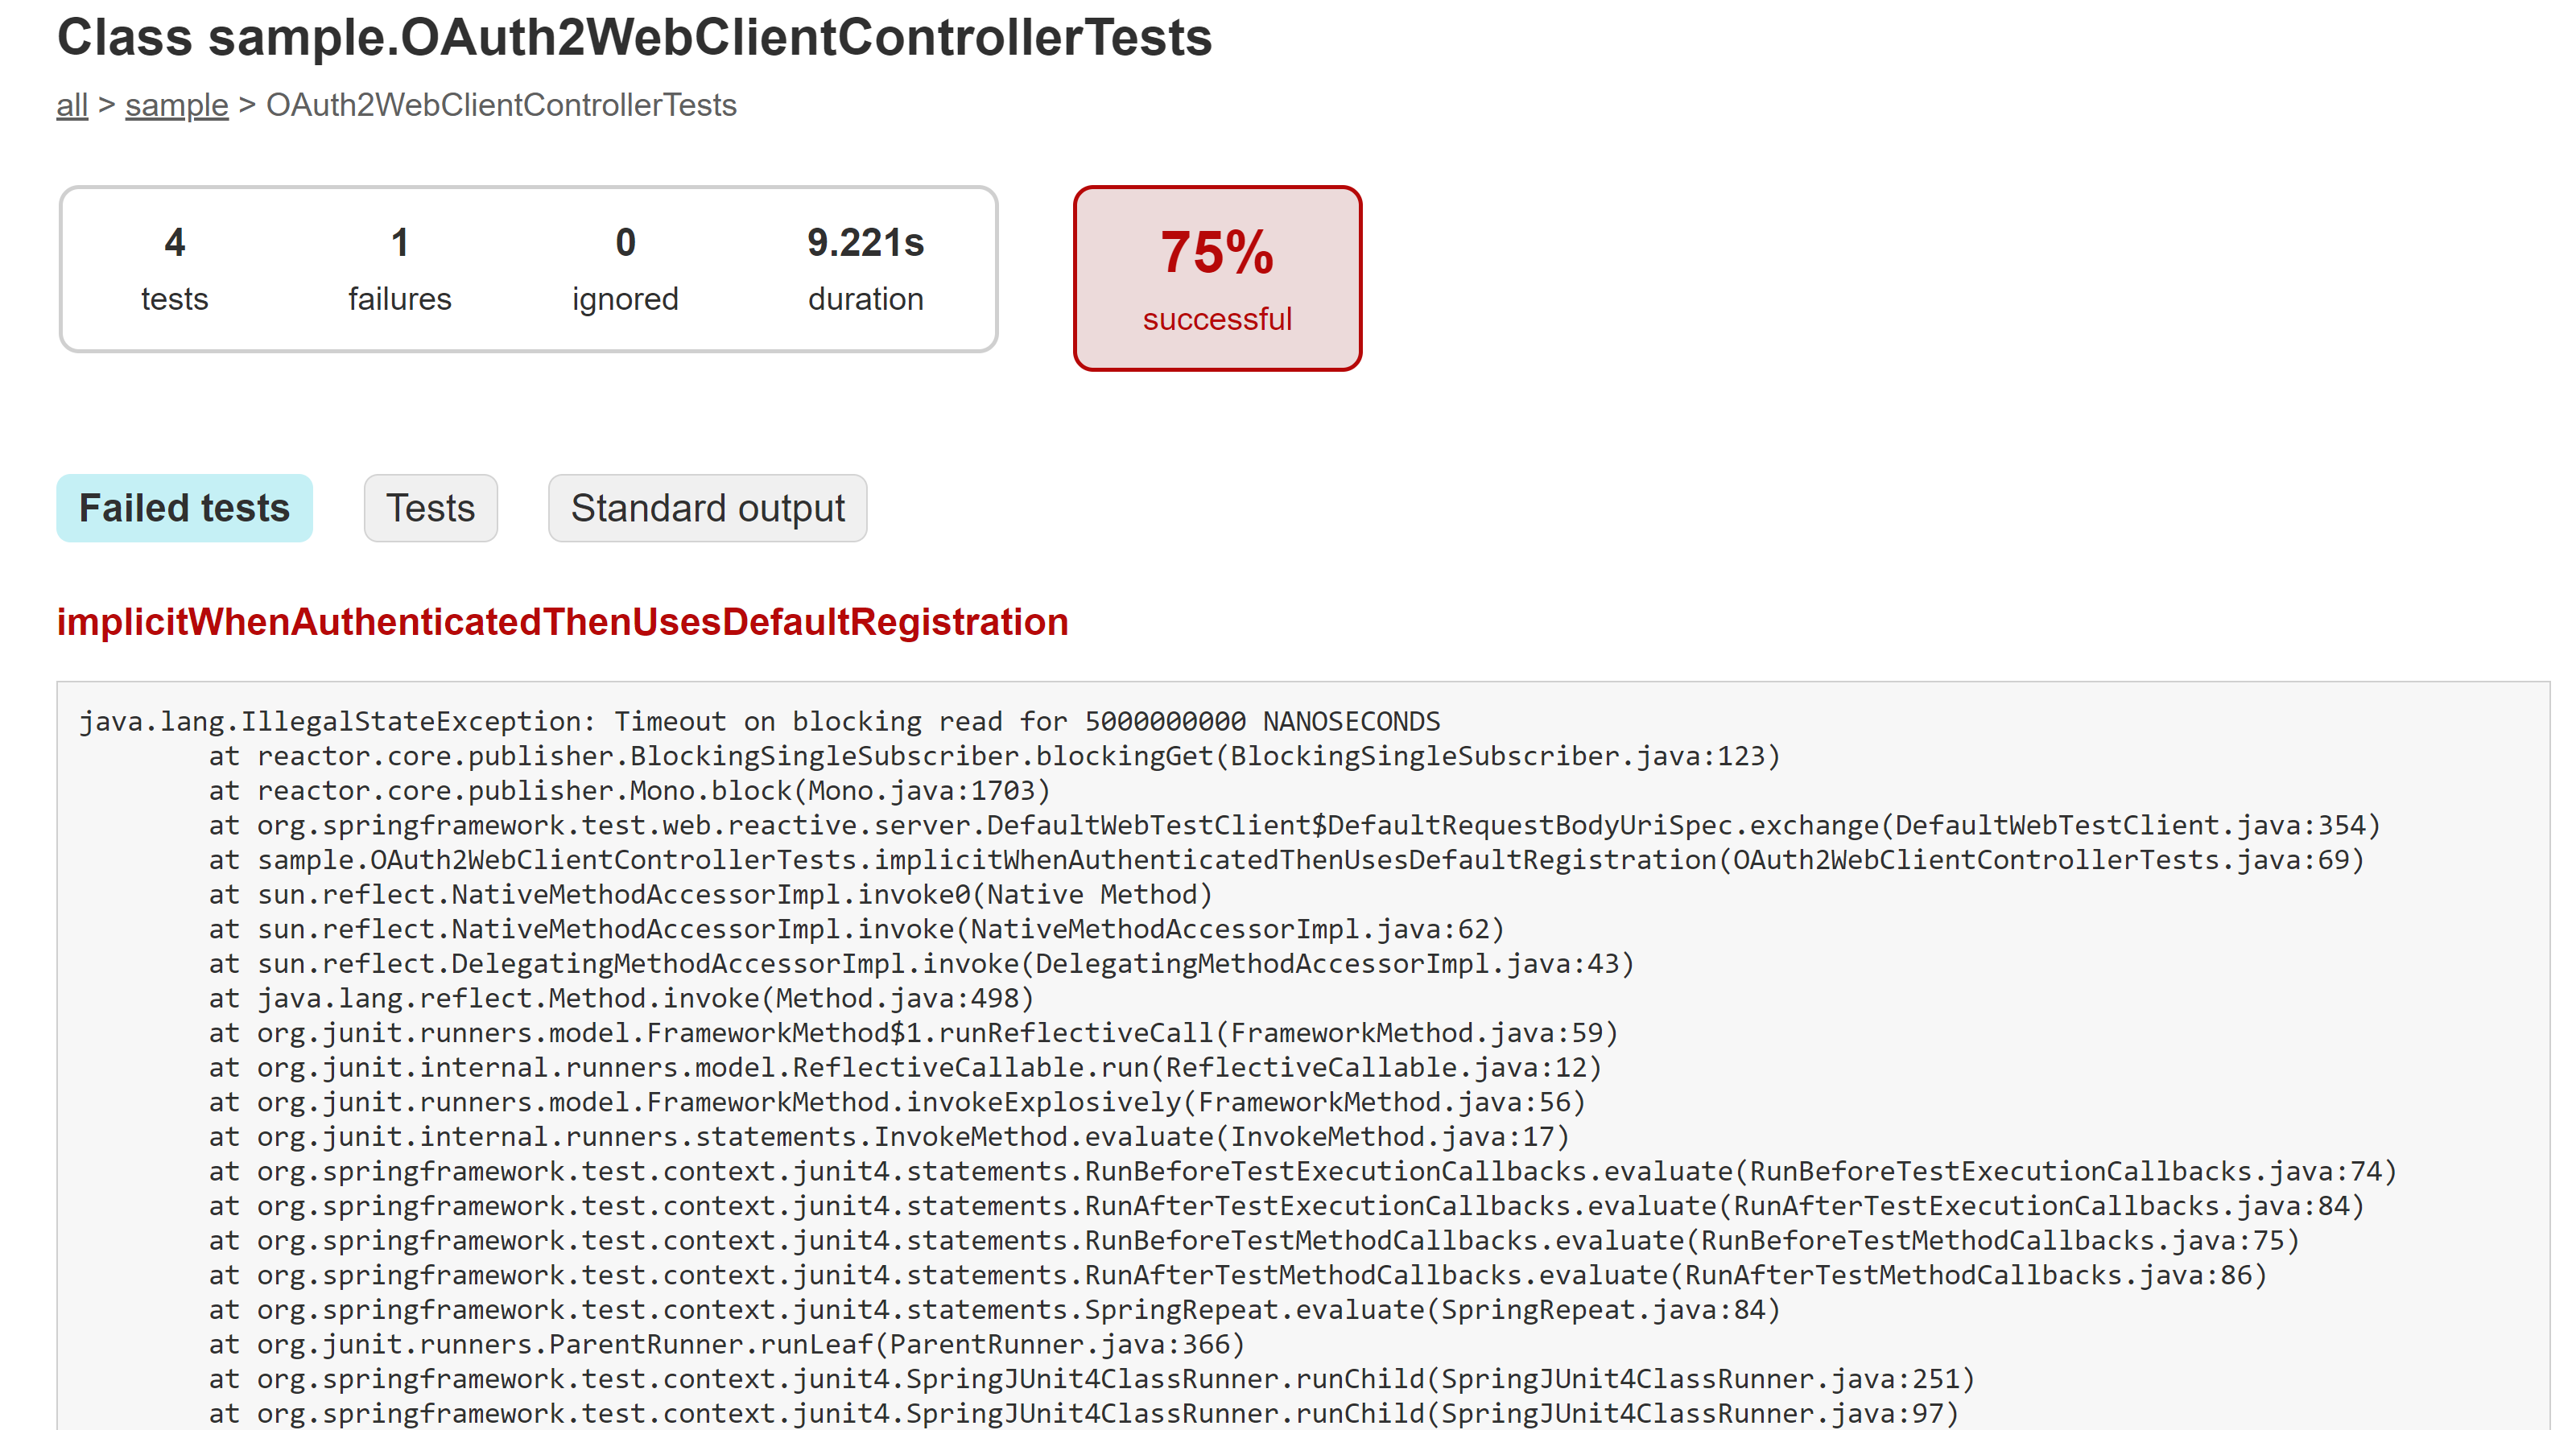
Task: Click the SpringRepeat.evaluate stack trace line
Action: point(994,1310)
